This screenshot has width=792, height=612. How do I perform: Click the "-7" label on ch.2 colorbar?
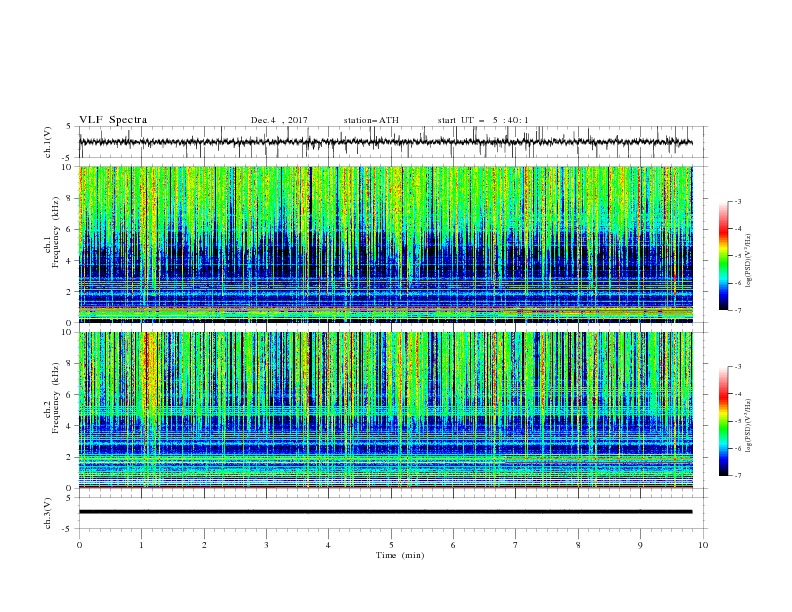tap(738, 475)
